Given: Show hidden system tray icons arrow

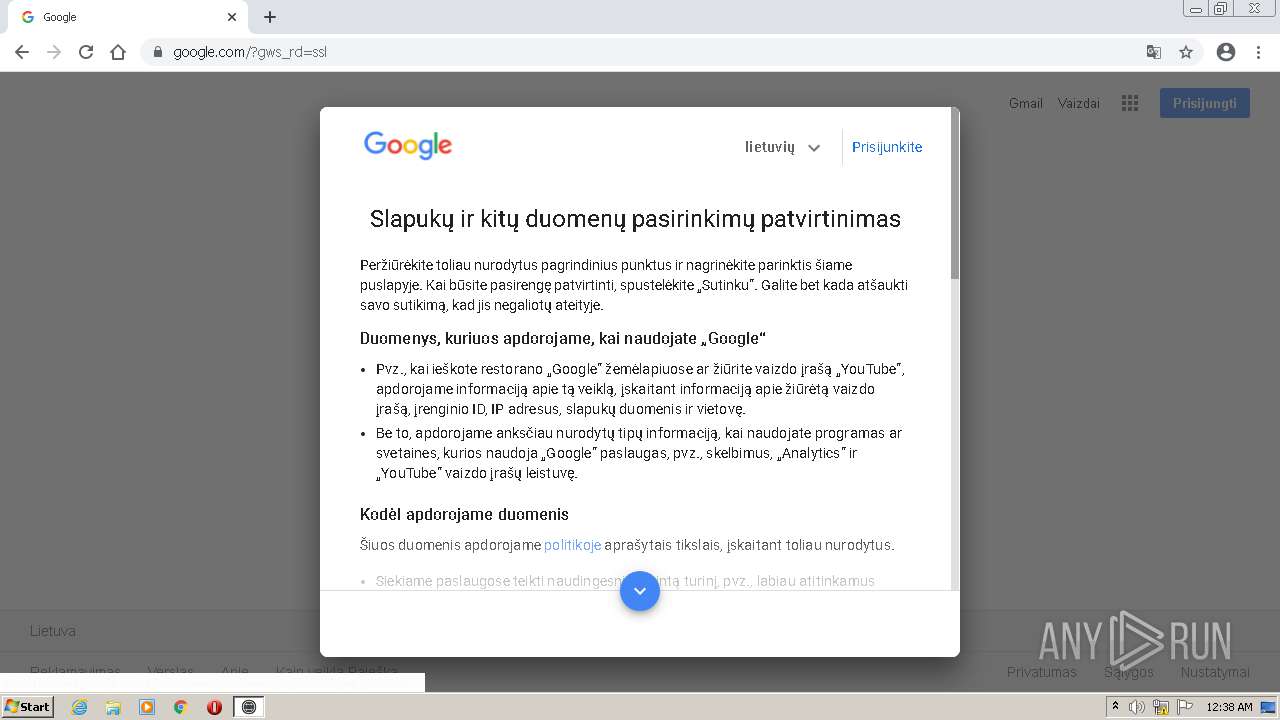Looking at the screenshot, I should coord(1116,707).
